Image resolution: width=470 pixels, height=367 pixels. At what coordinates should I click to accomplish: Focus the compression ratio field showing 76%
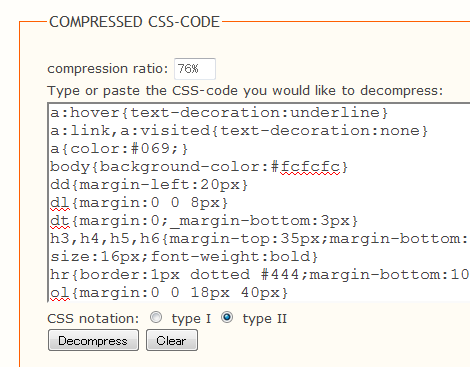tap(195, 69)
